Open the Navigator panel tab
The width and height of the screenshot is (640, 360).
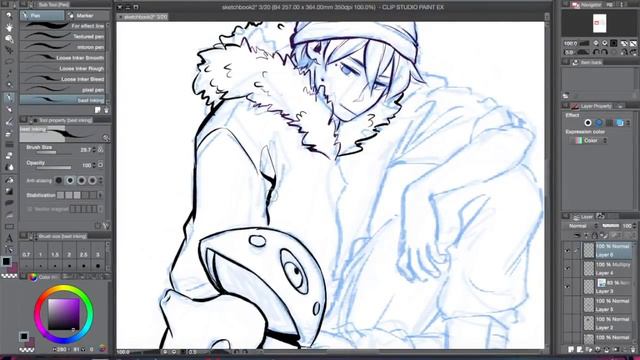(588, 5)
